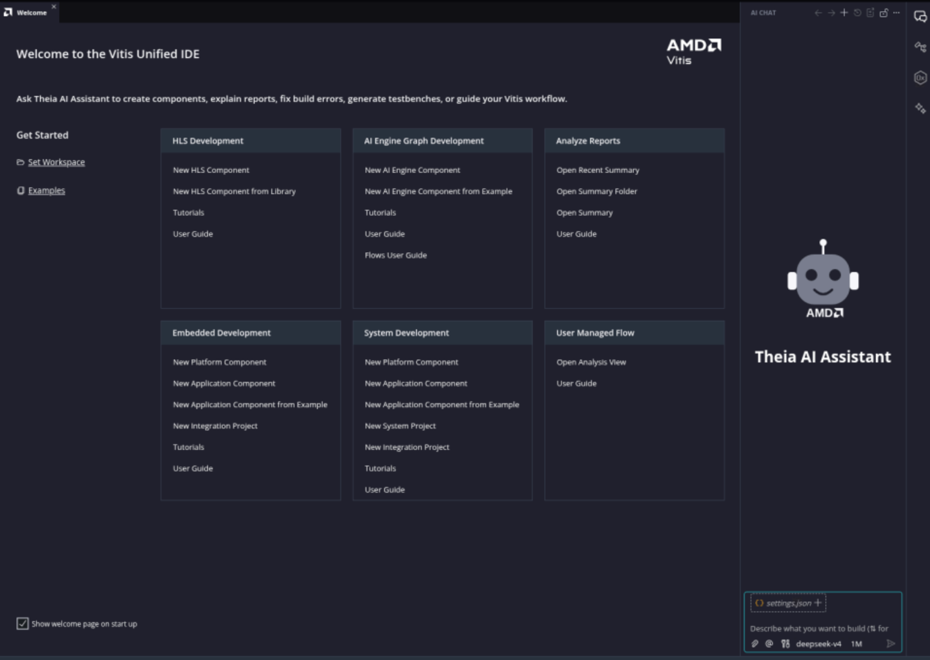
Task: Click New AI Engine Component
Action: coord(412,170)
